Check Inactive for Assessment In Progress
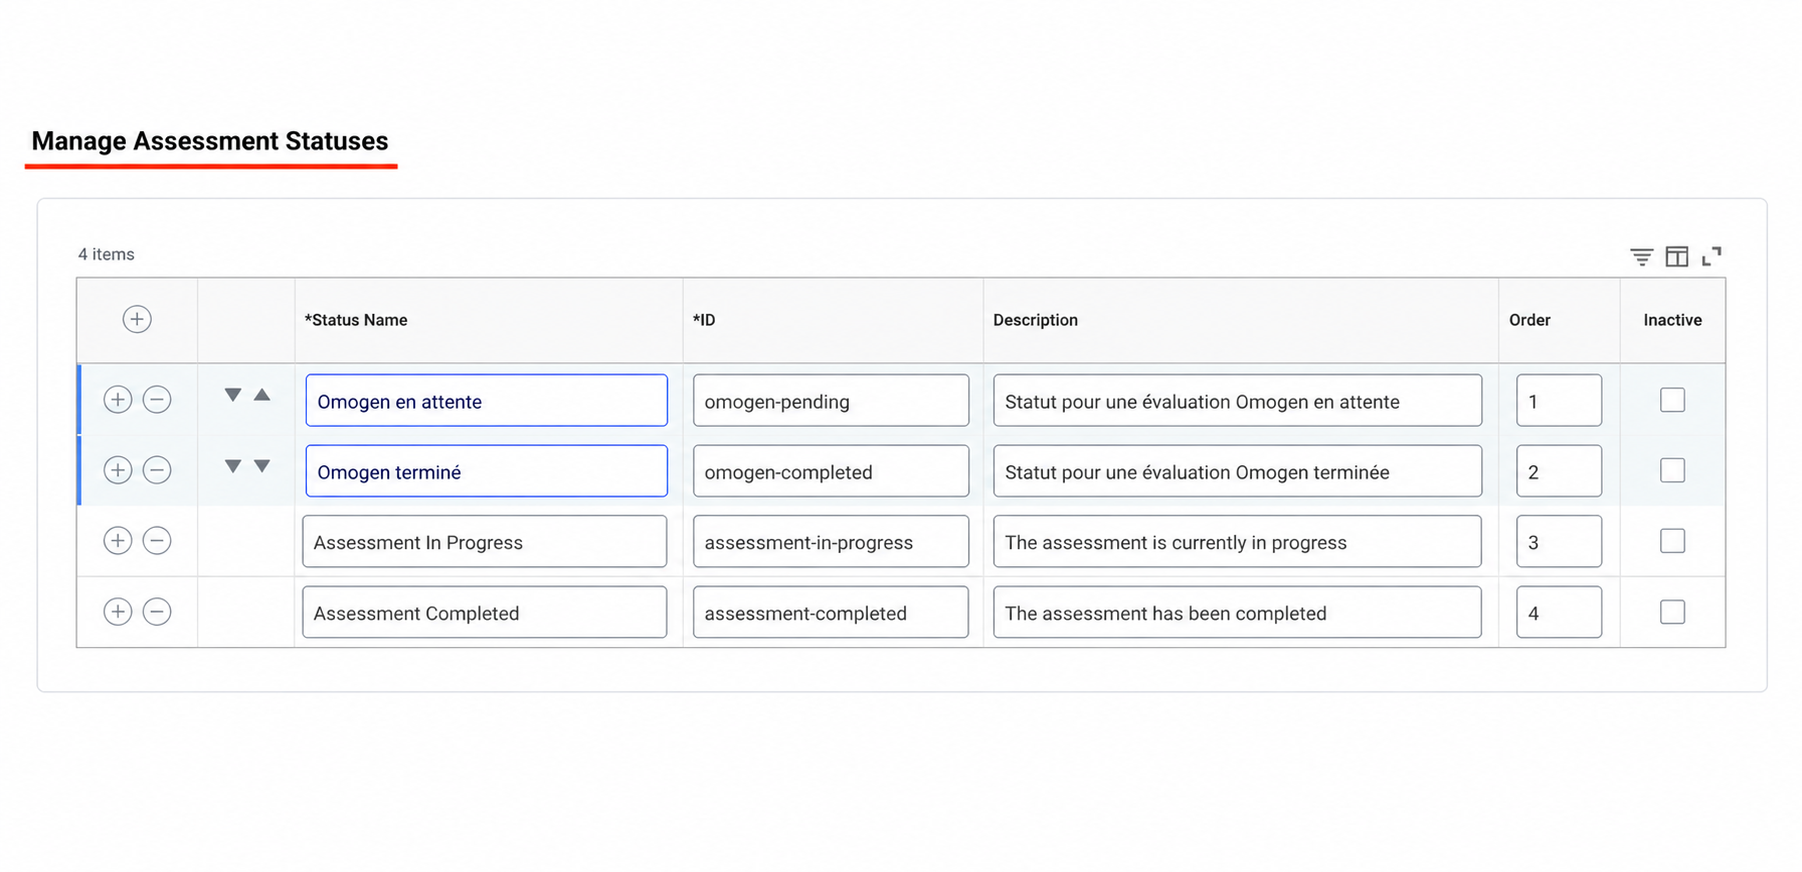This screenshot has width=1802, height=872. 1672,541
